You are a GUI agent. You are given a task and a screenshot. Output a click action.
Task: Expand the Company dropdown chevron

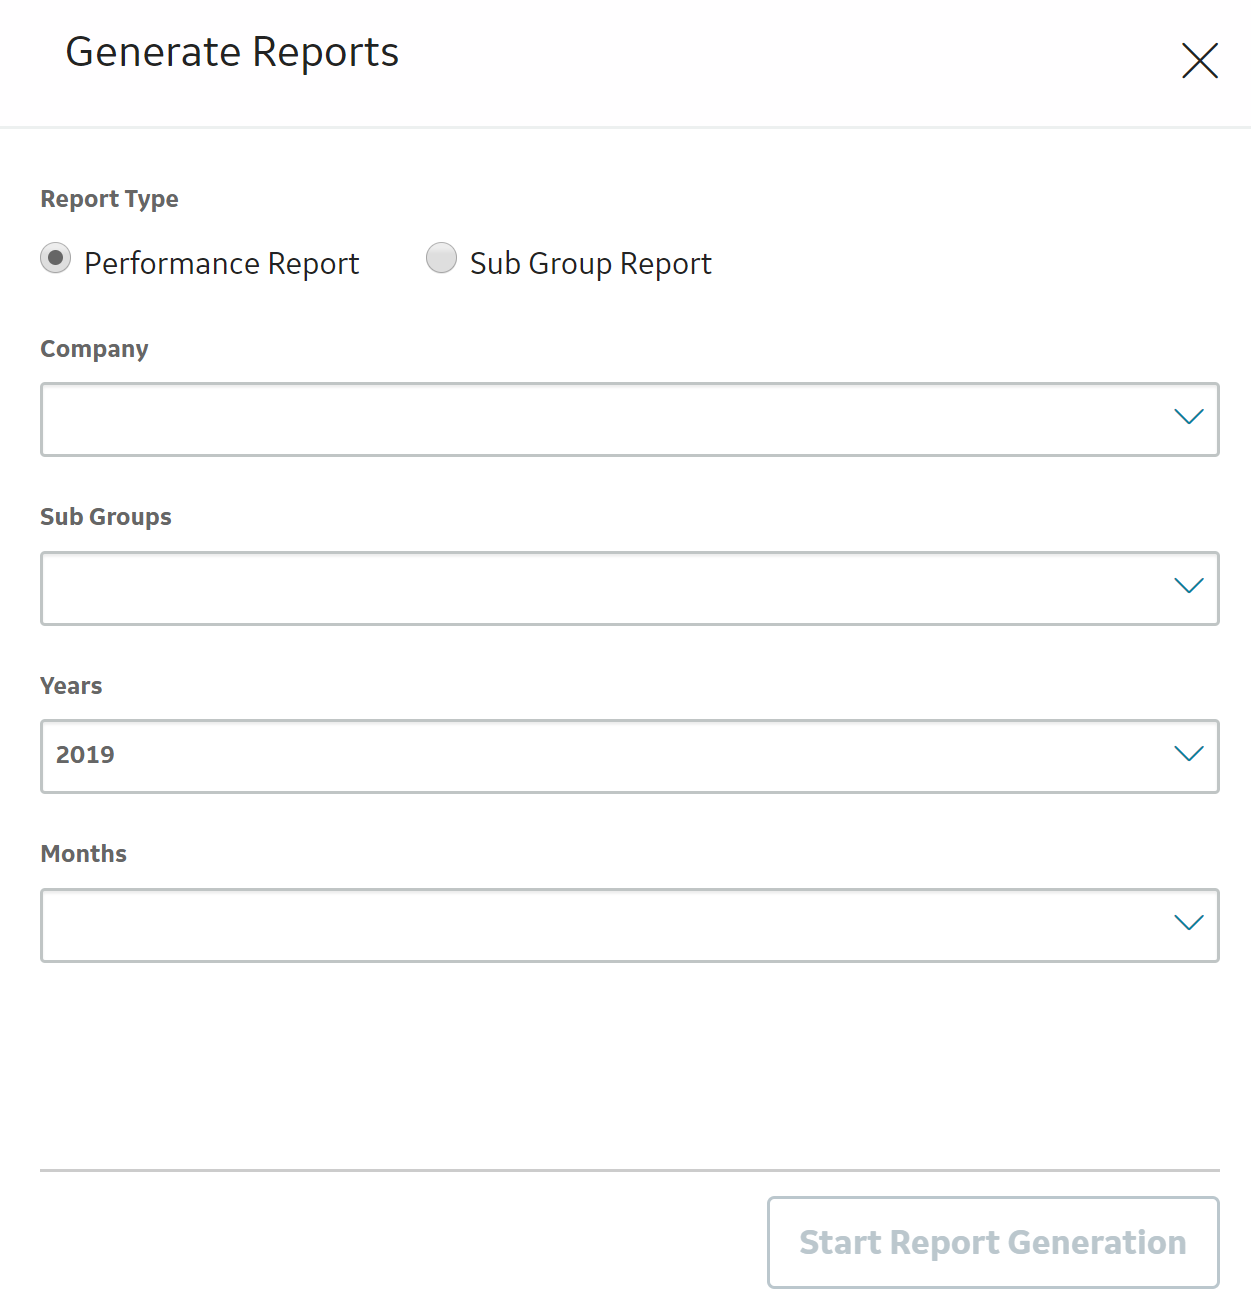(1188, 417)
